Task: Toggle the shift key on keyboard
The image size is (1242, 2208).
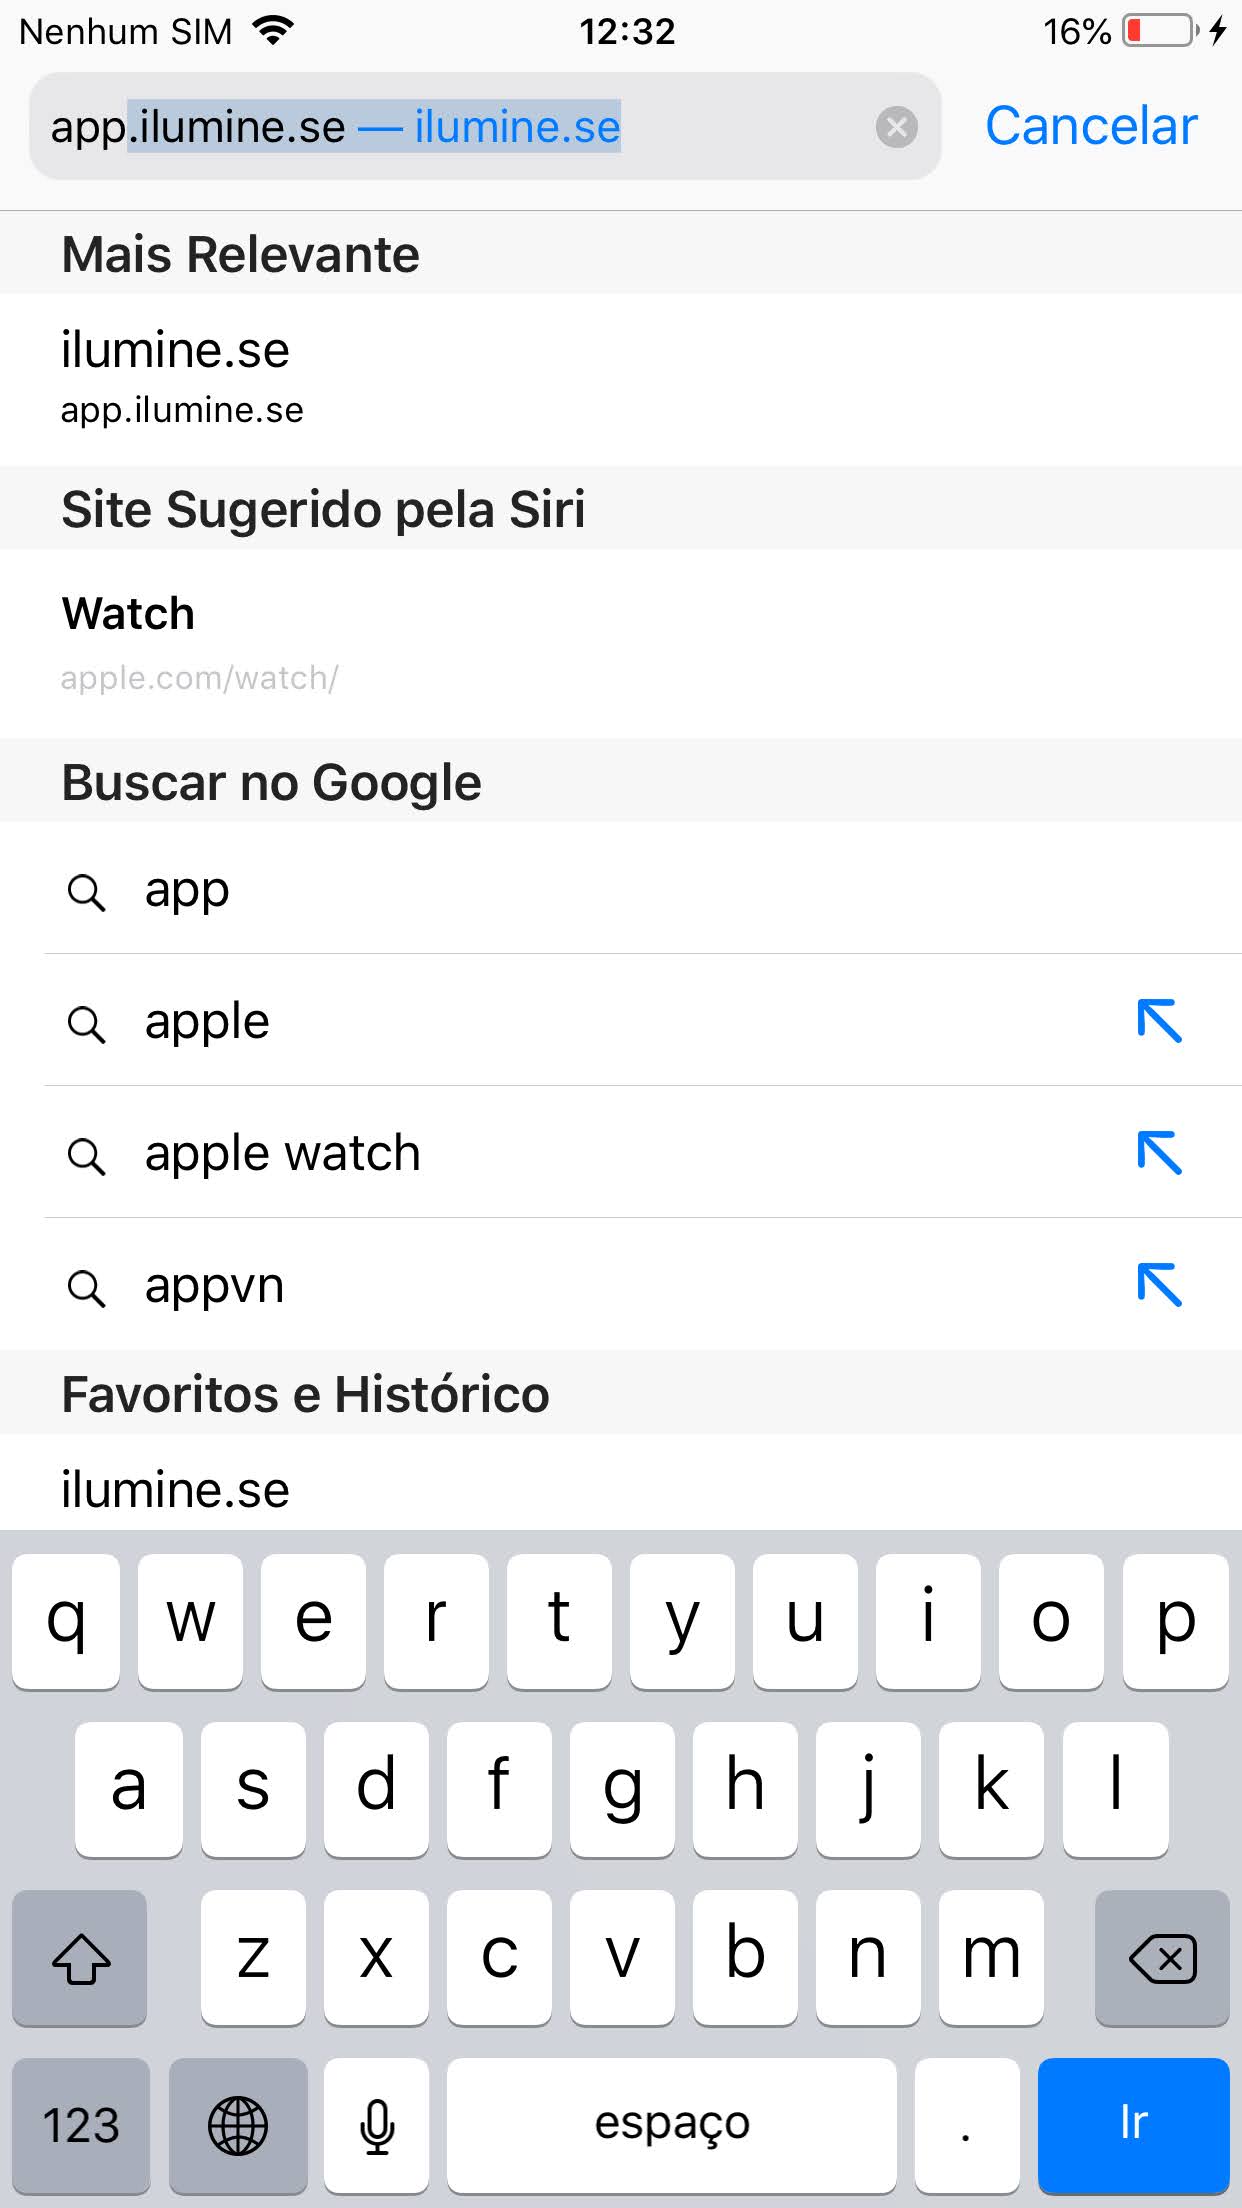Action: click(80, 1957)
